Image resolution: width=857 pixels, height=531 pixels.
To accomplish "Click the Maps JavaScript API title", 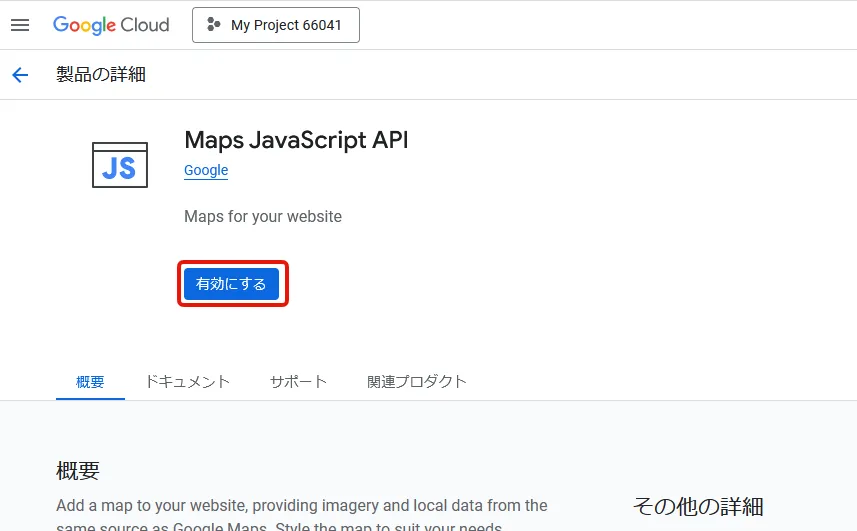I will (296, 140).
